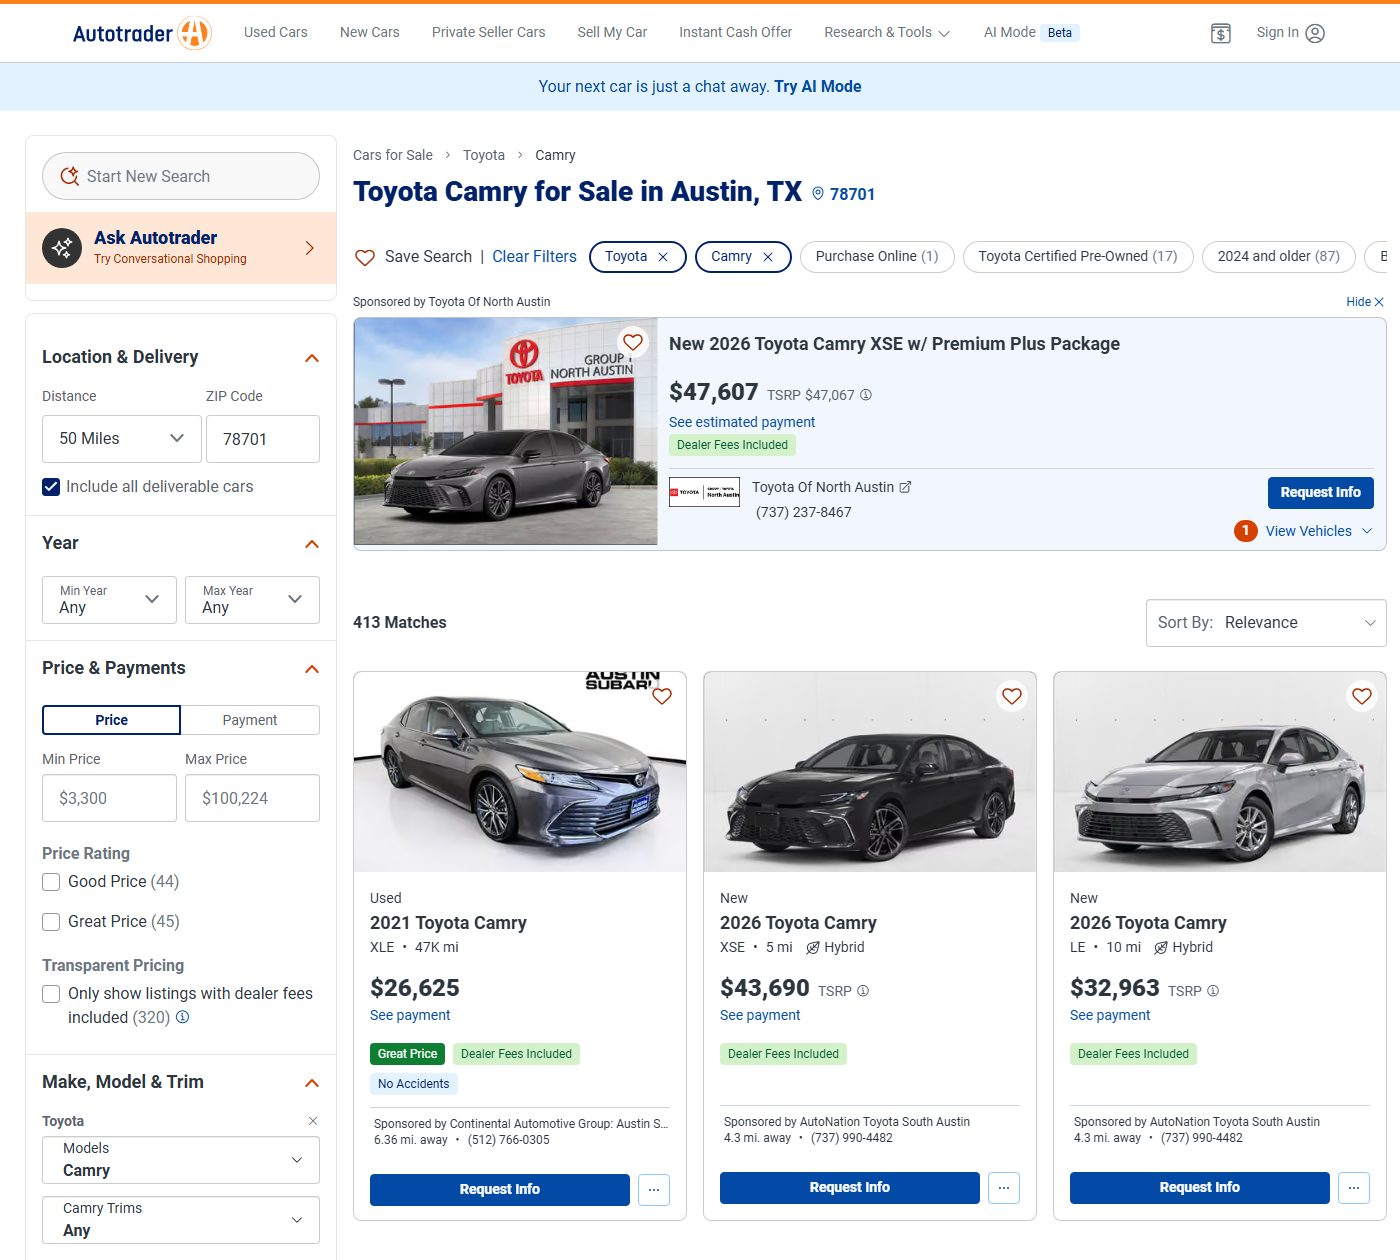
Task: Open Toyota Of North Austin external link icon
Action: pyautogui.click(x=905, y=487)
